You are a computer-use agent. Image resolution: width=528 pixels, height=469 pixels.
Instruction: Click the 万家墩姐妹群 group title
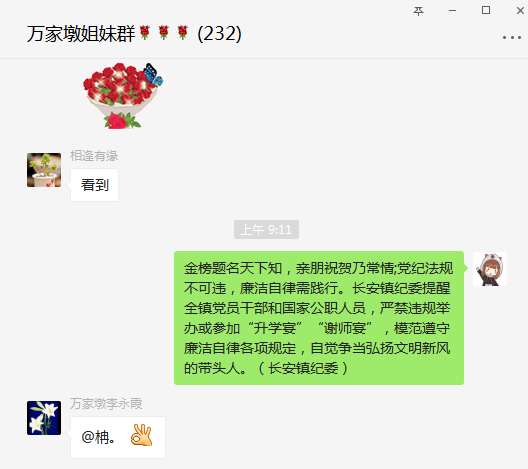(81, 34)
